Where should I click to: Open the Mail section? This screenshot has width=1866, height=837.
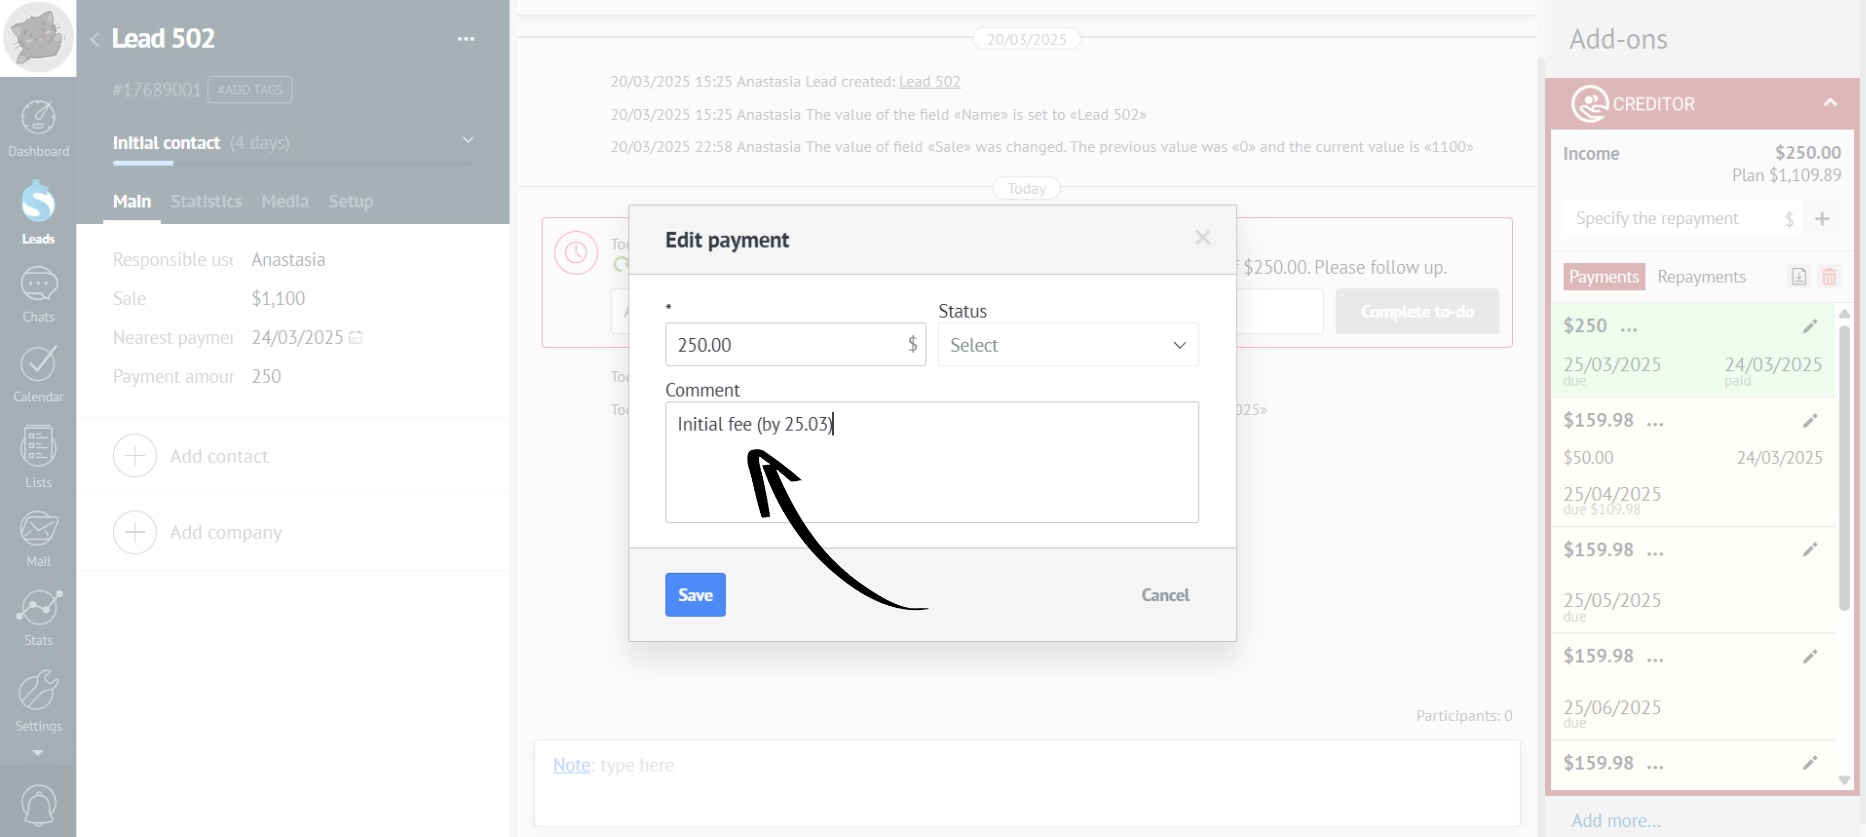click(x=38, y=539)
